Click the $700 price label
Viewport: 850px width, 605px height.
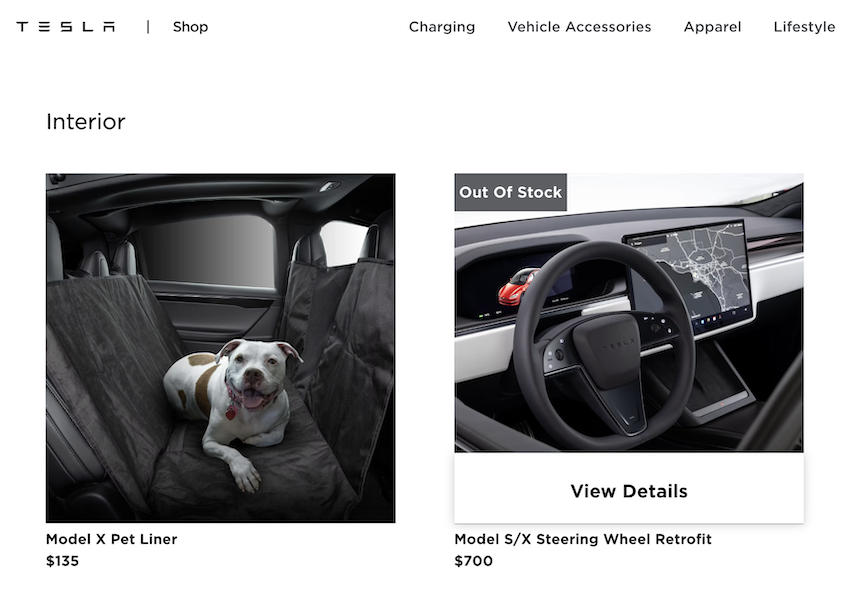point(473,561)
